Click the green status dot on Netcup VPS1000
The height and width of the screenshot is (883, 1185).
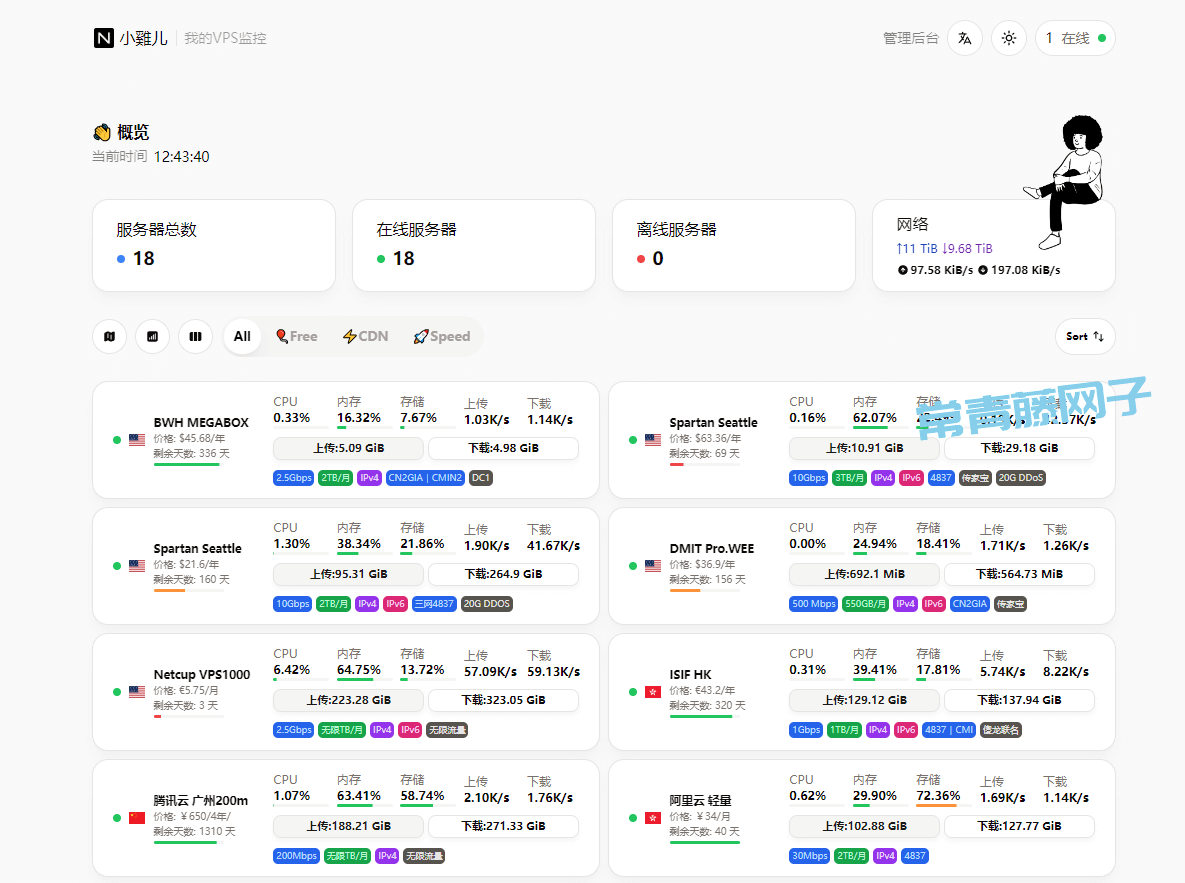(116, 692)
